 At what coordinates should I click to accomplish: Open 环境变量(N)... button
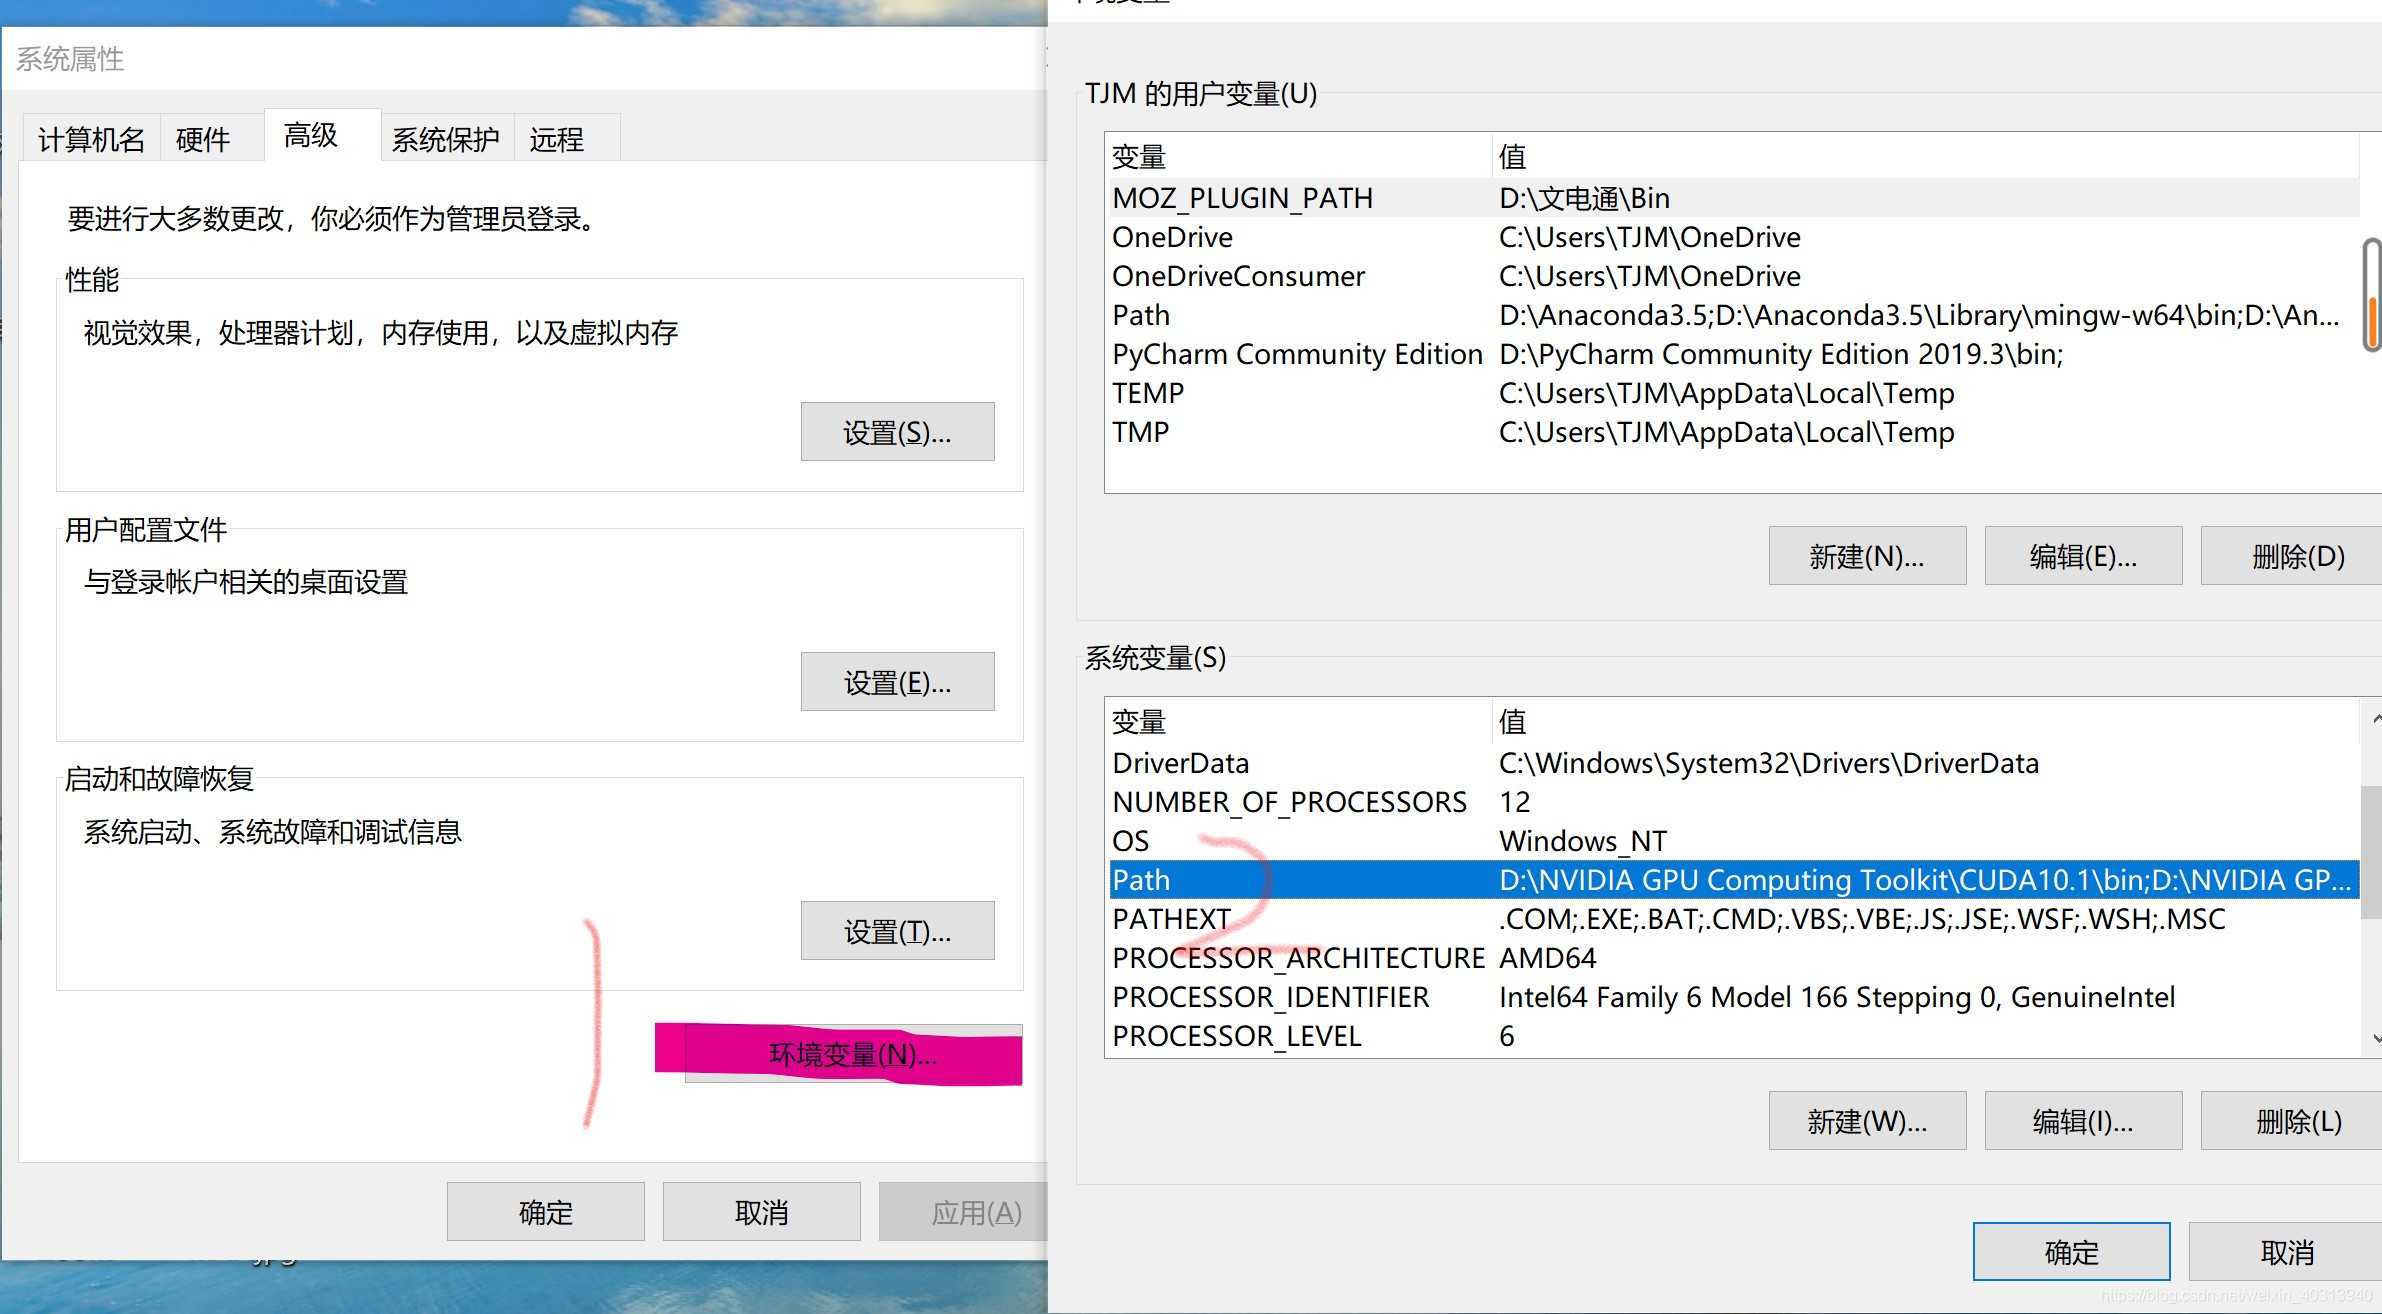tap(853, 1054)
